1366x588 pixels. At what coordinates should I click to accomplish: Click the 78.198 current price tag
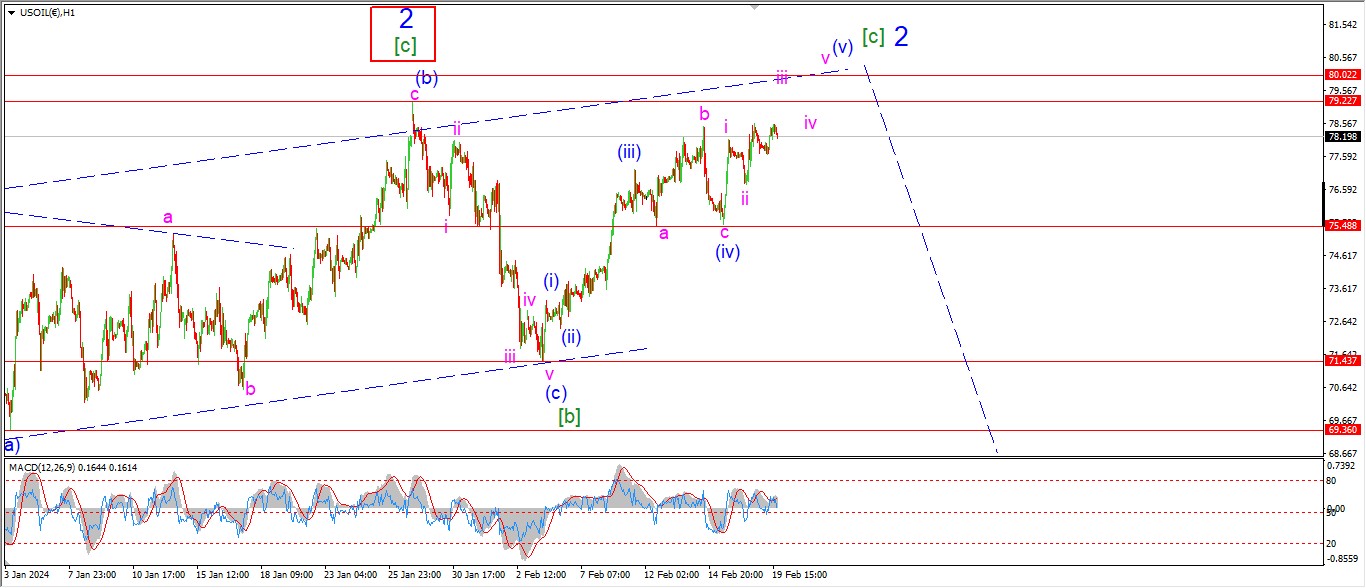click(x=1342, y=136)
